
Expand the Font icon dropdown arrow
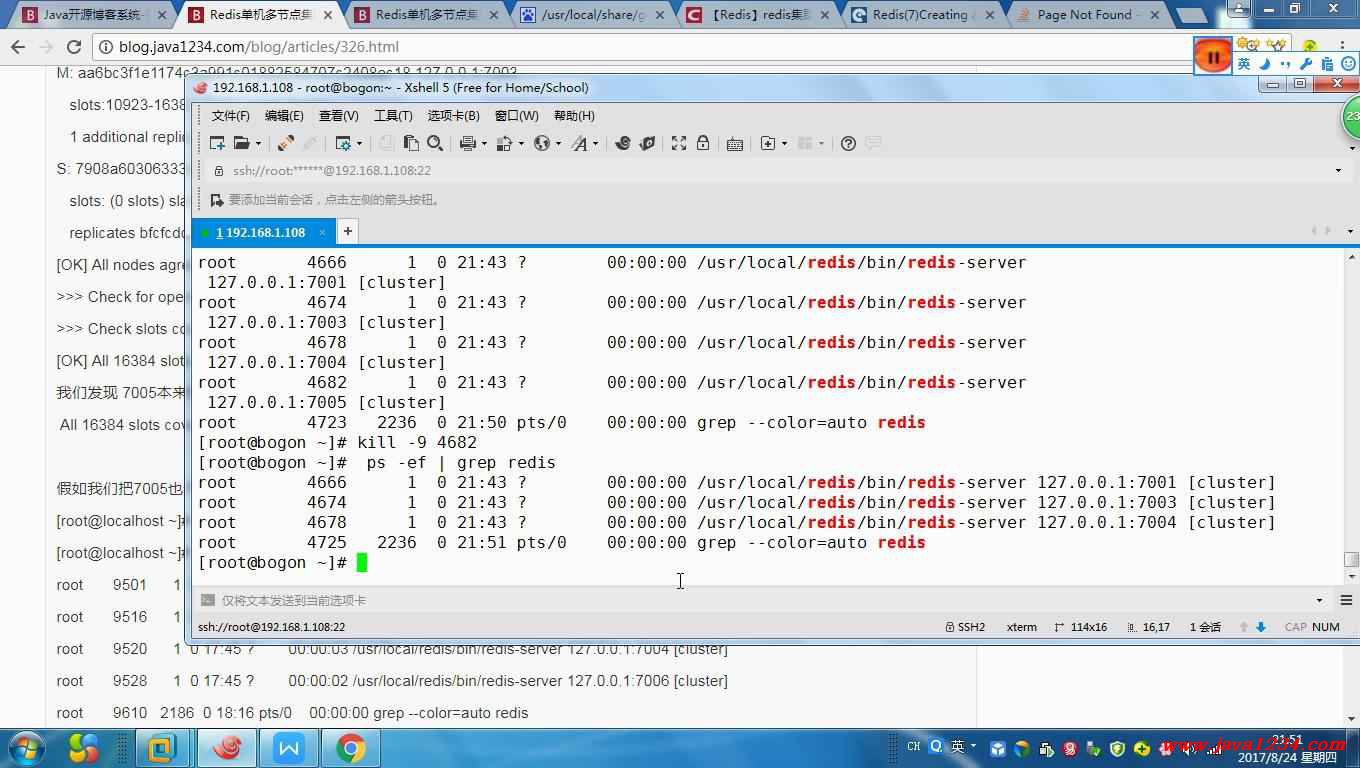[x=595, y=144]
